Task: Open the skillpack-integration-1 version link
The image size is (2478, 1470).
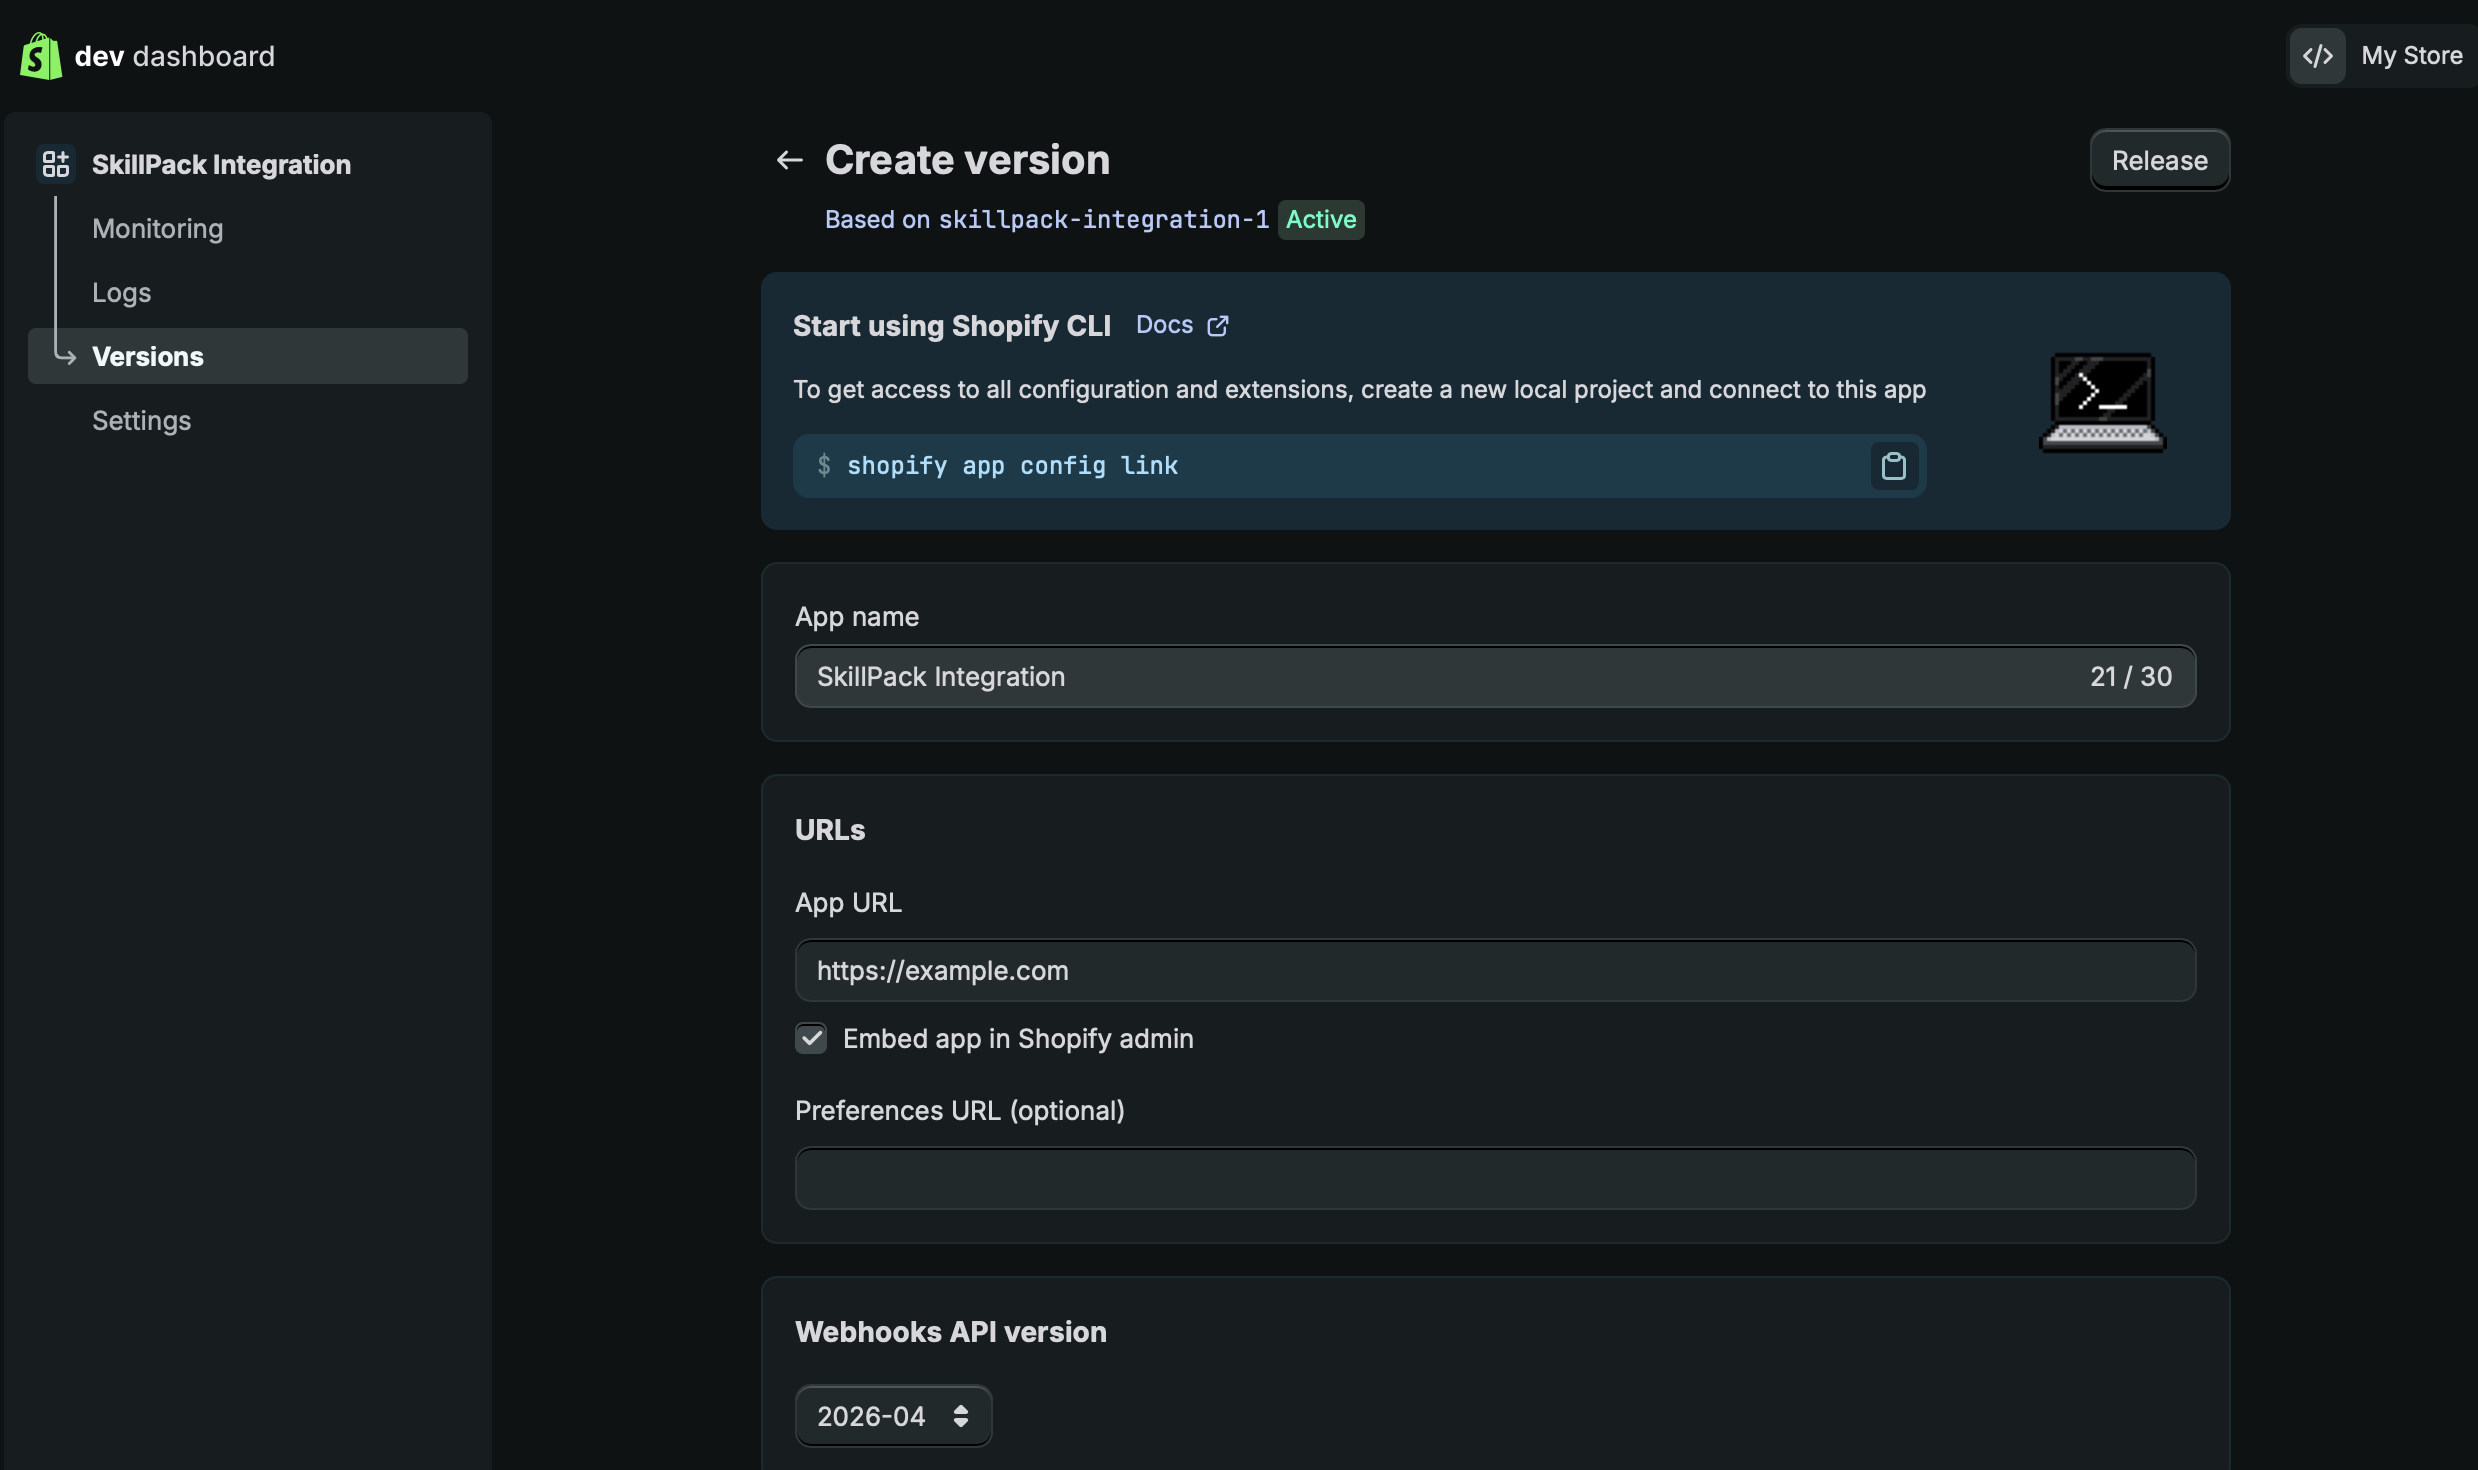Action: tap(1104, 219)
